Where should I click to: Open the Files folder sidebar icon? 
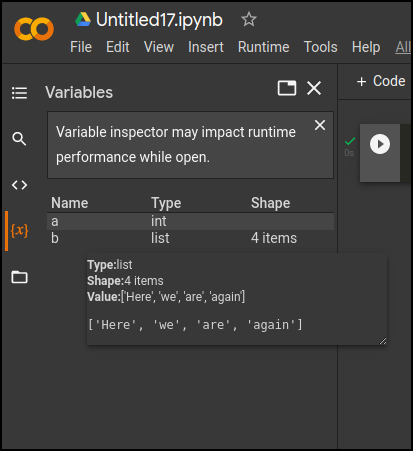click(19, 277)
